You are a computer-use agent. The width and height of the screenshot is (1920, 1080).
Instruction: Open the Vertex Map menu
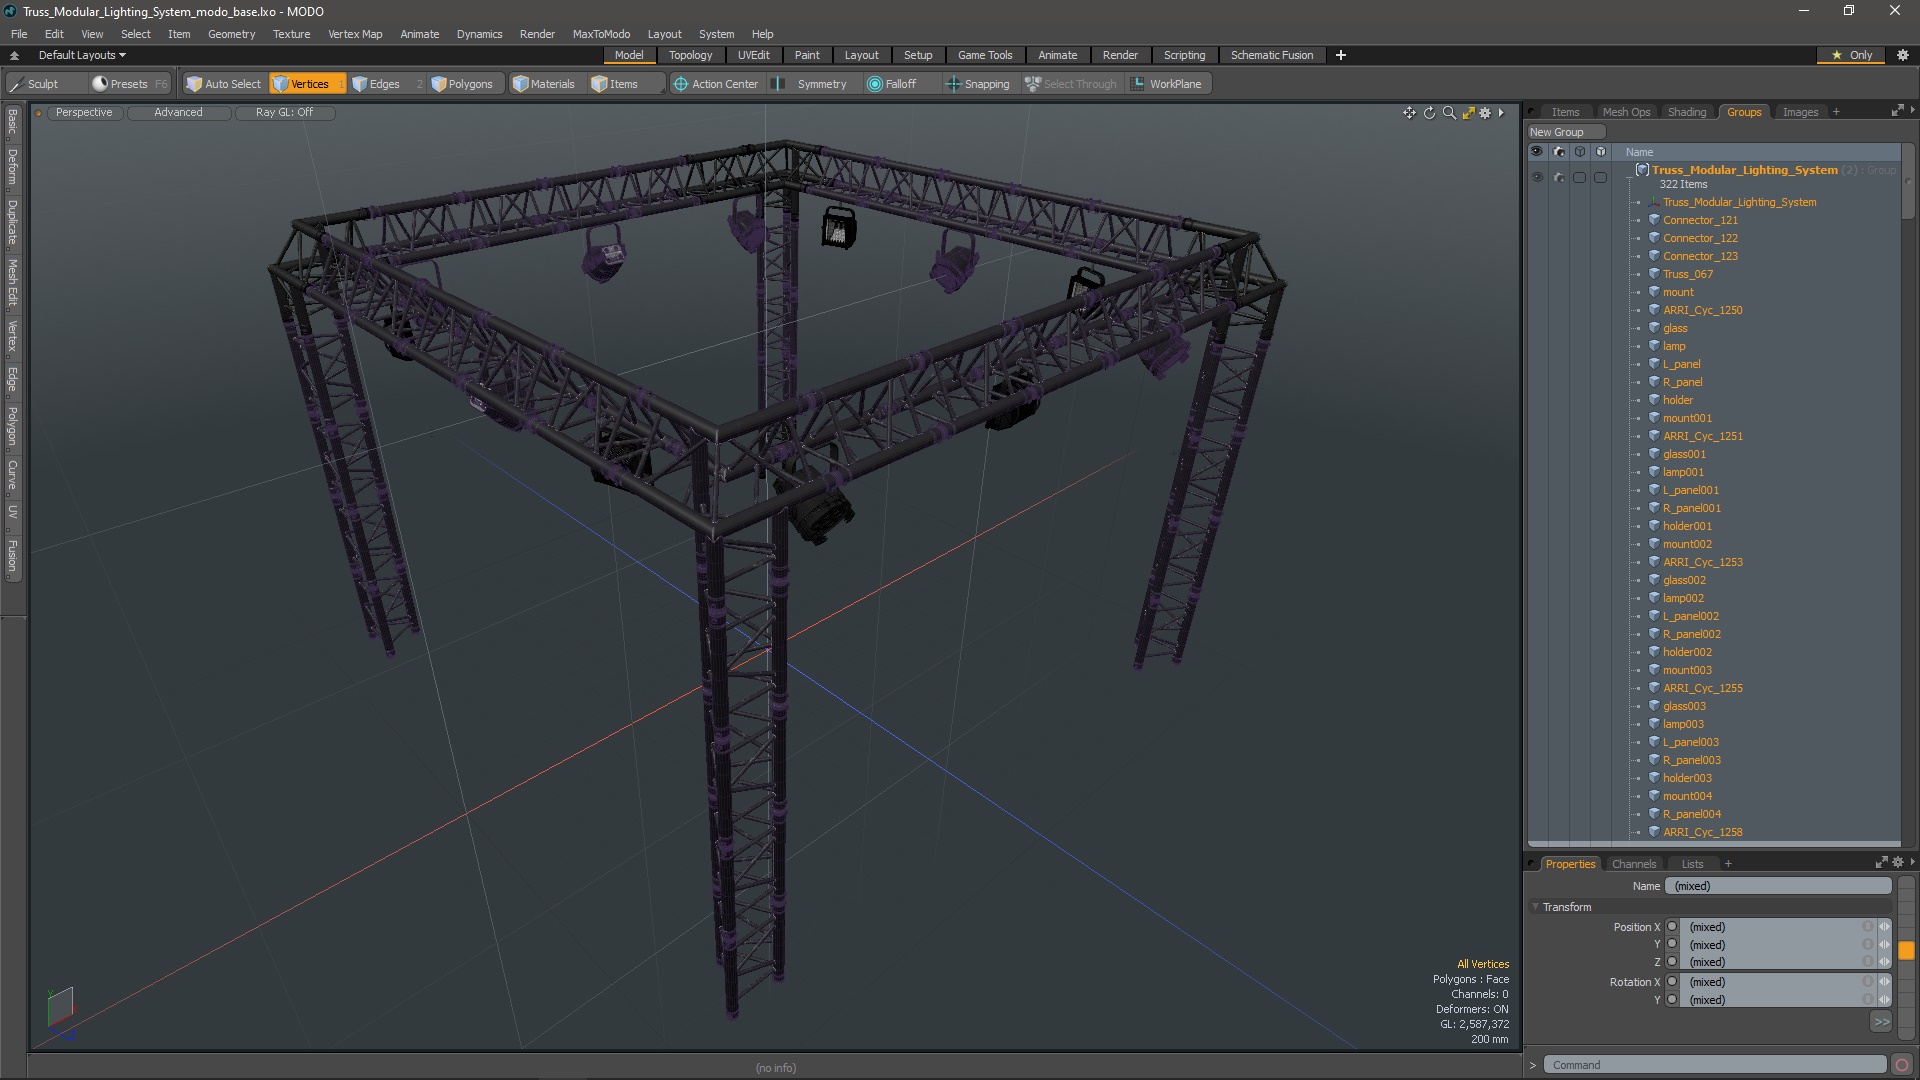tap(355, 34)
